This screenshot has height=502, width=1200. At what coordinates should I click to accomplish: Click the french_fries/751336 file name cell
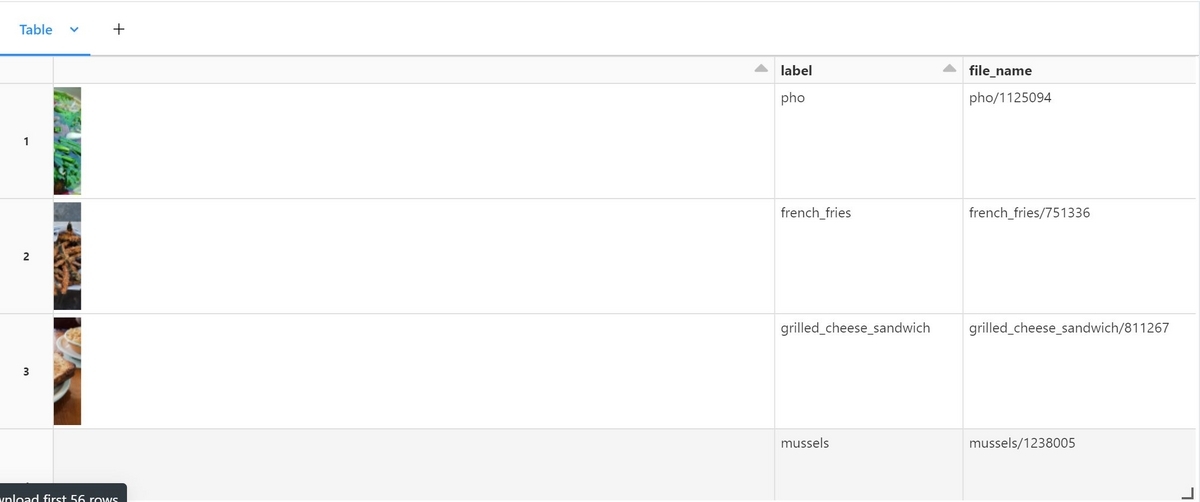coord(1081,256)
